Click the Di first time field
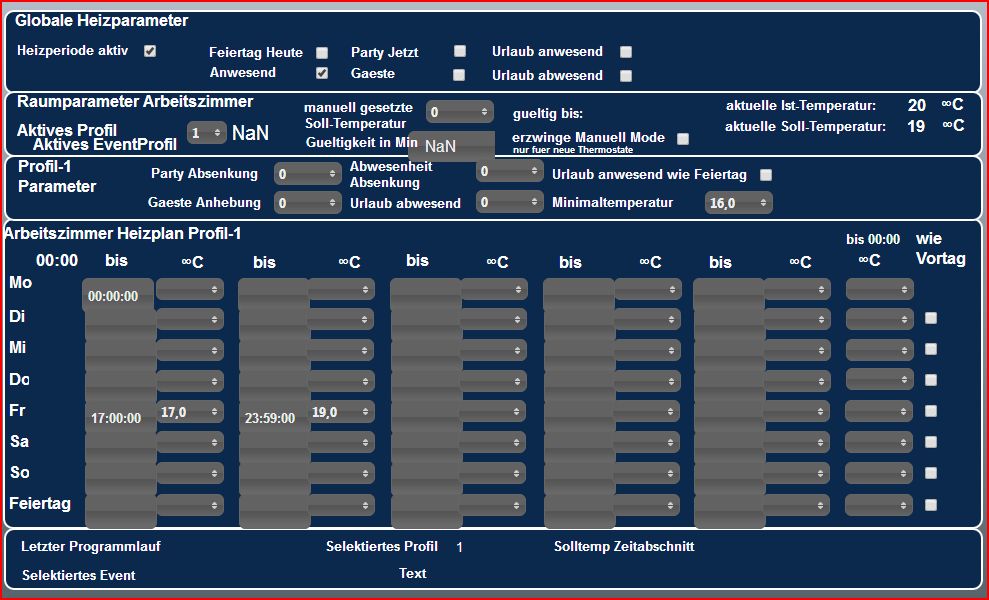The image size is (989, 600). (x=120, y=326)
